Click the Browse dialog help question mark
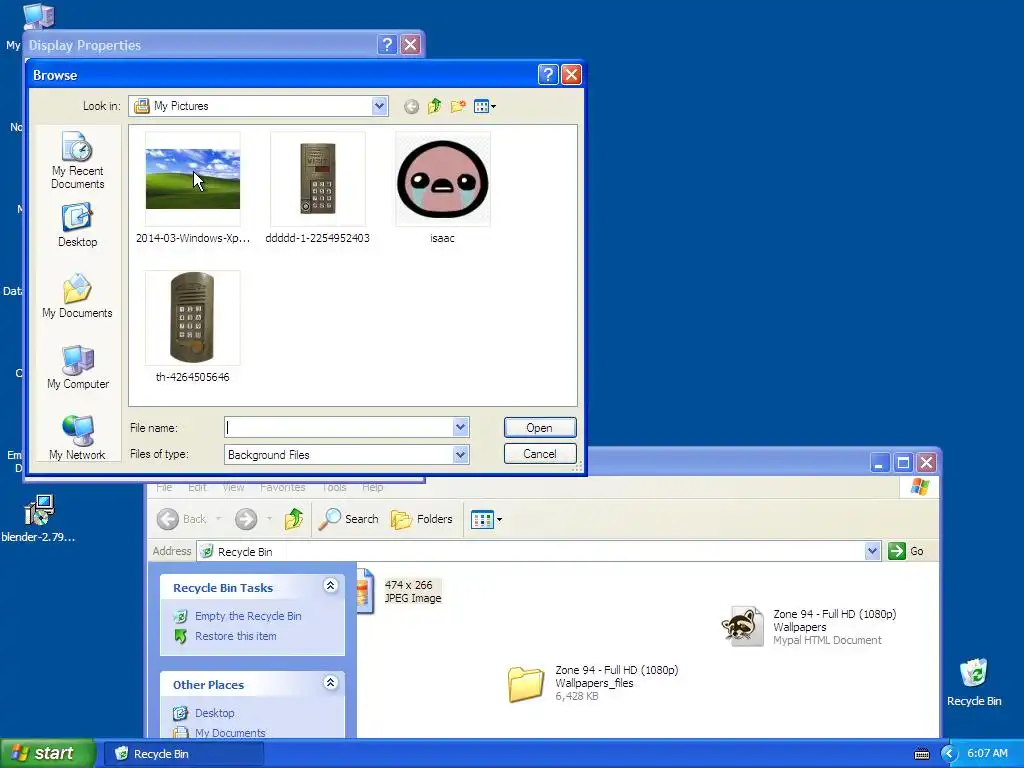1024x768 pixels. pyautogui.click(x=547, y=74)
